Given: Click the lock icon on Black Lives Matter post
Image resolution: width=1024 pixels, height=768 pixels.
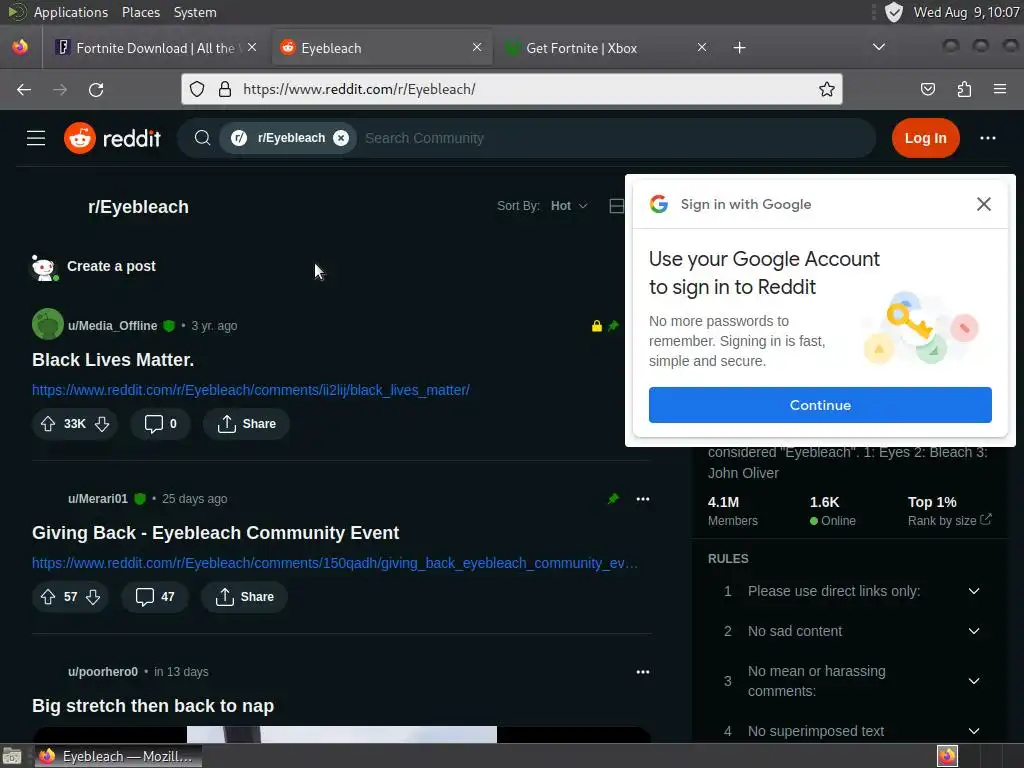Looking at the screenshot, I should pos(596,326).
